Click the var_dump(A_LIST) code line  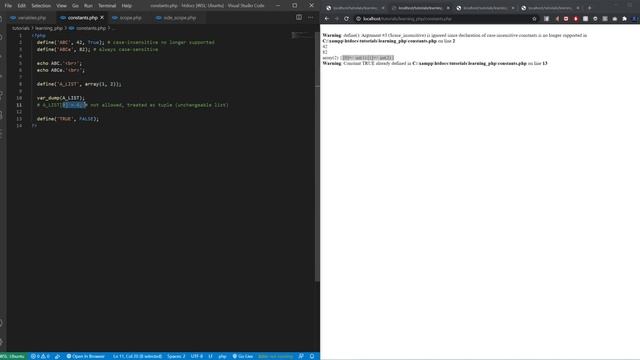point(61,98)
